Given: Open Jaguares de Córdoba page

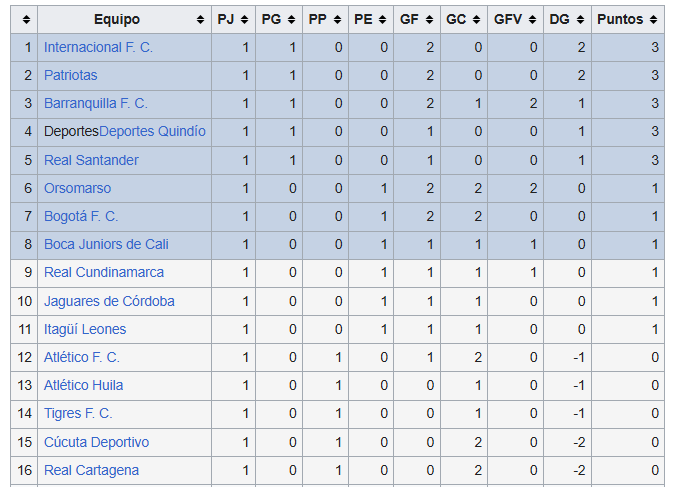Looking at the screenshot, I should (109, 301).
